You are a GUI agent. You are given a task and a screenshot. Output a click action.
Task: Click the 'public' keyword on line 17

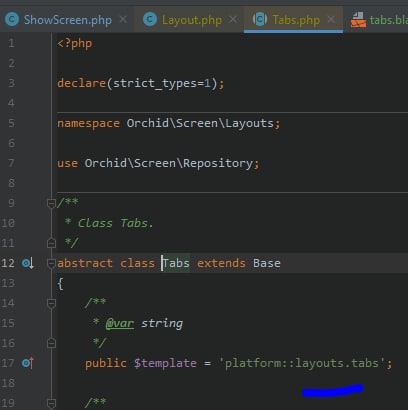tap(106, 363)
